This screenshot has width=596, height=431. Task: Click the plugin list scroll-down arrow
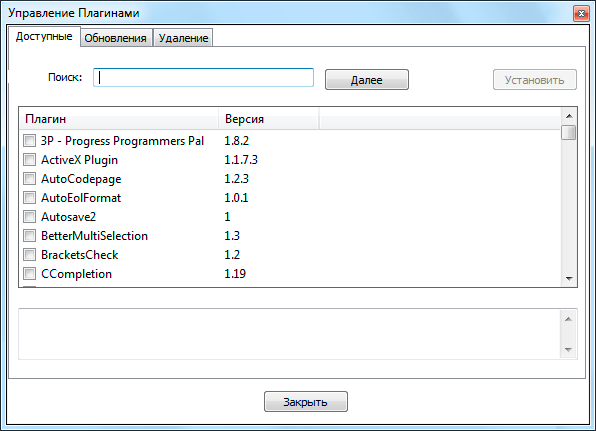coord(569,279)
